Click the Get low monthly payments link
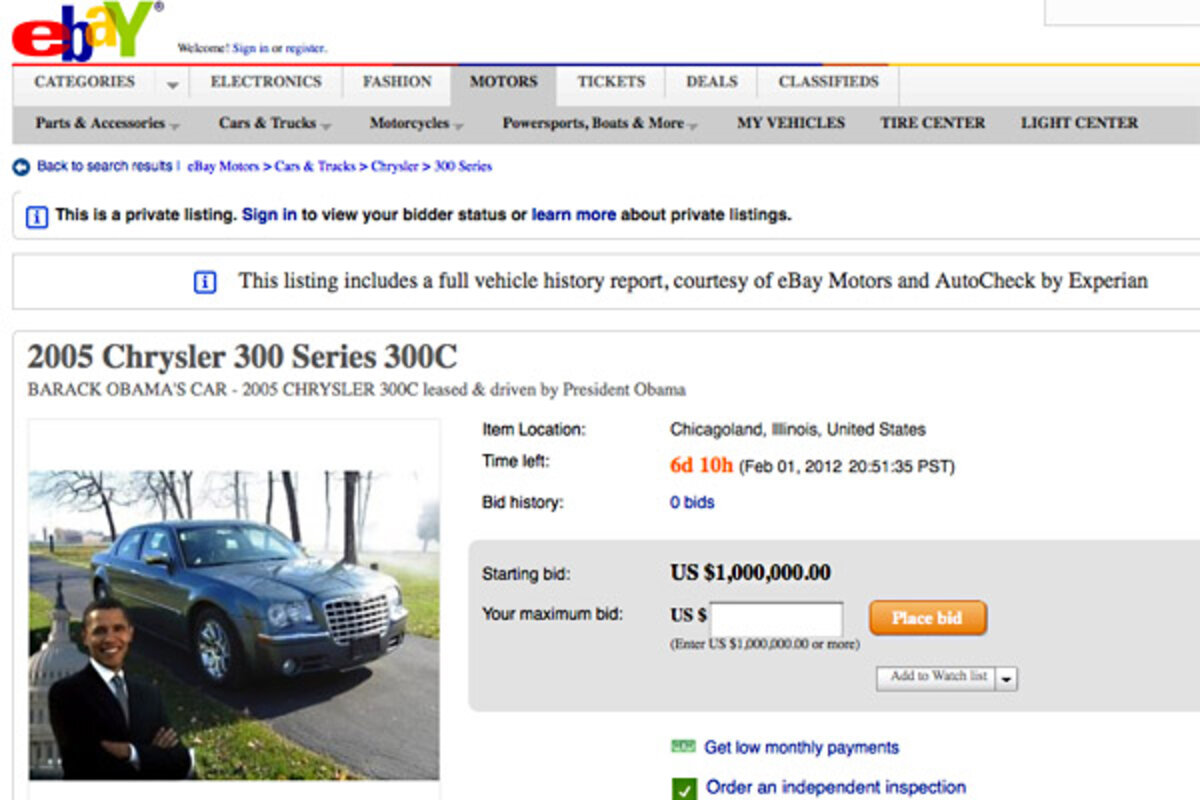 point(801,747)
